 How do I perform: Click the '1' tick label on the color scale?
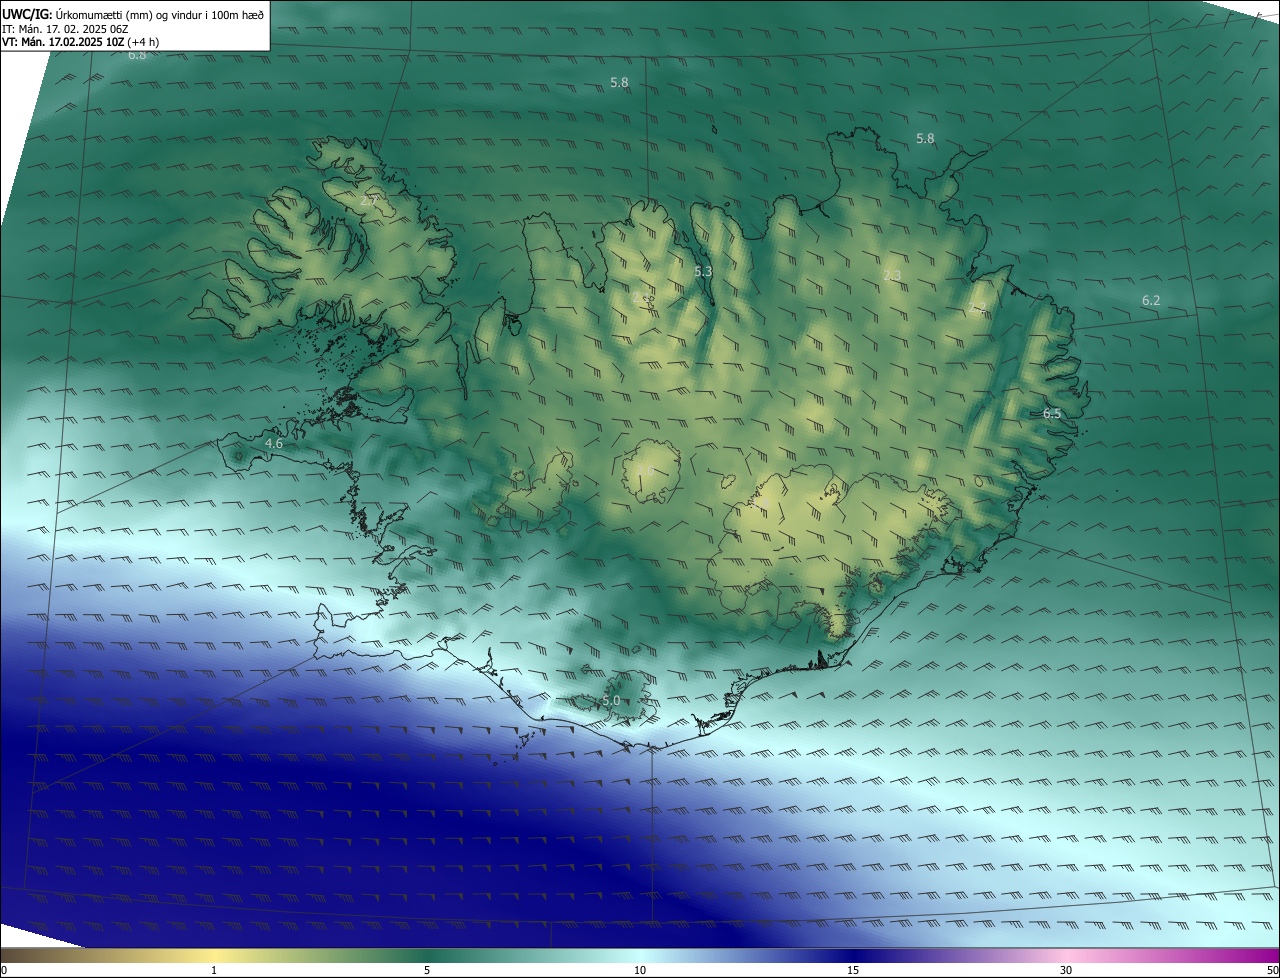click(x=214, y=970)
